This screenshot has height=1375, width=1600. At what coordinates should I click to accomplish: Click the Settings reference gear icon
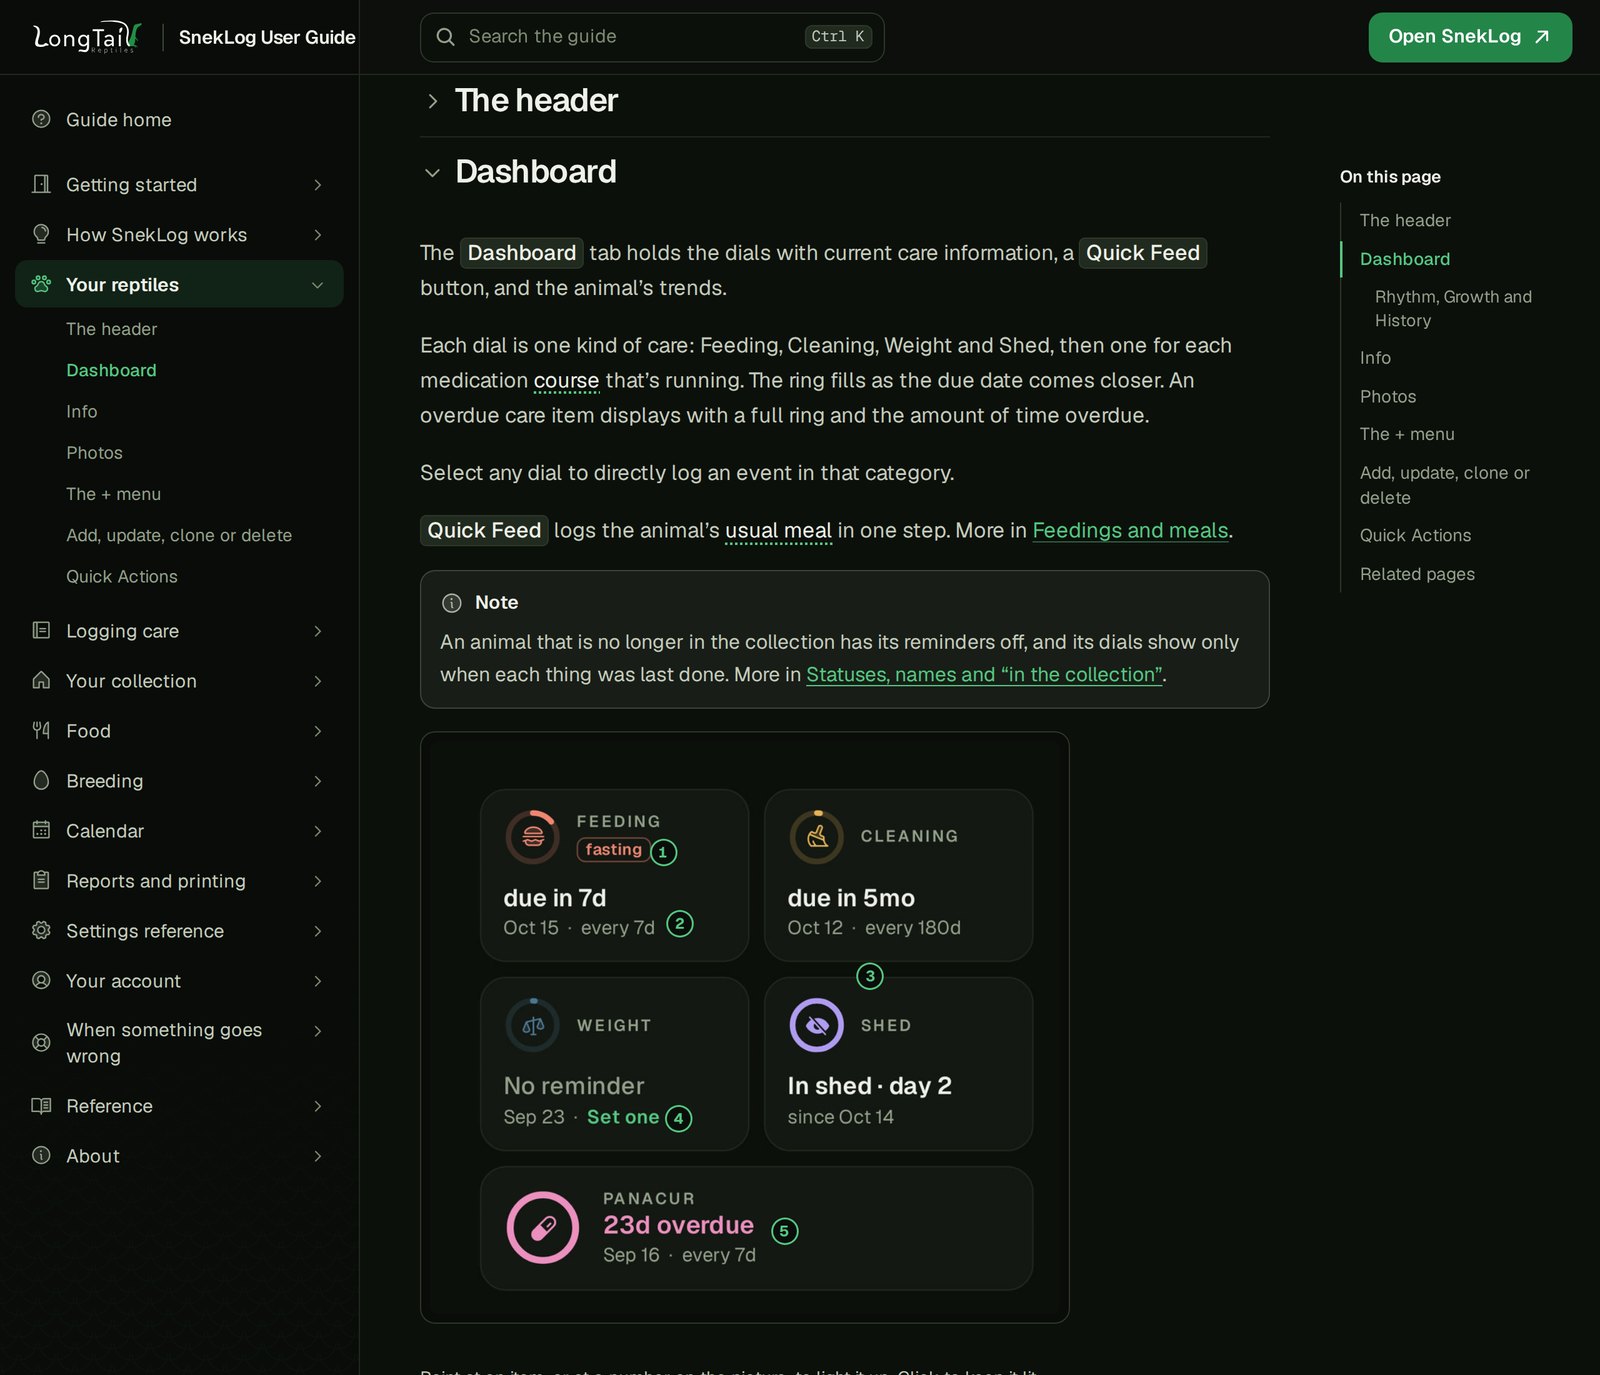click(x=41, y=930)
